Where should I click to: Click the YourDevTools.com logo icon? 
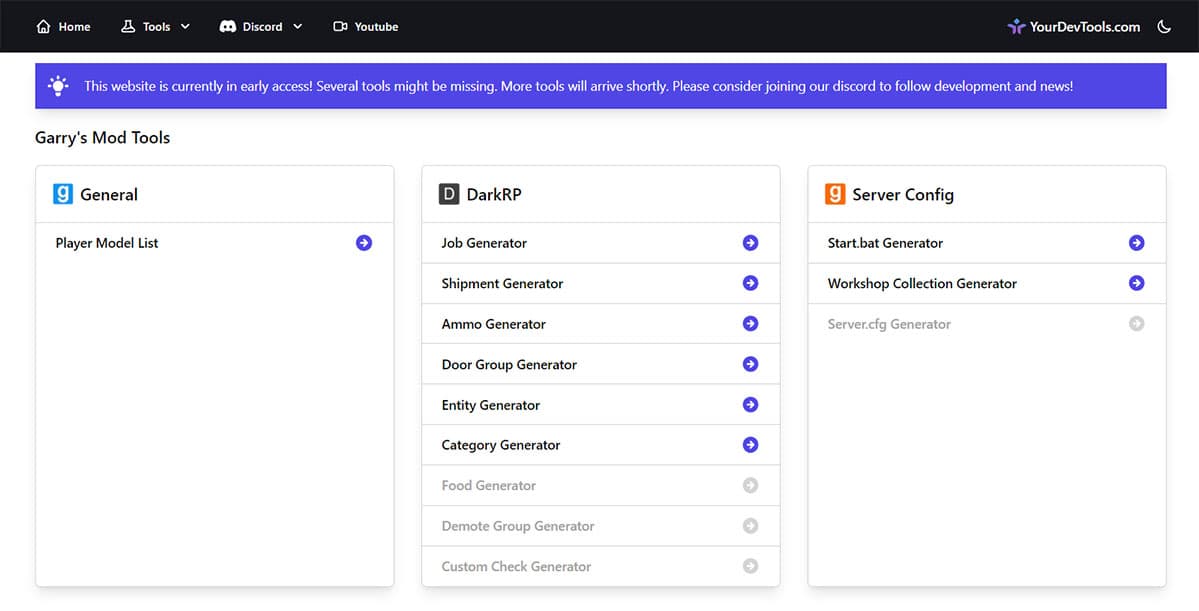1017,26
